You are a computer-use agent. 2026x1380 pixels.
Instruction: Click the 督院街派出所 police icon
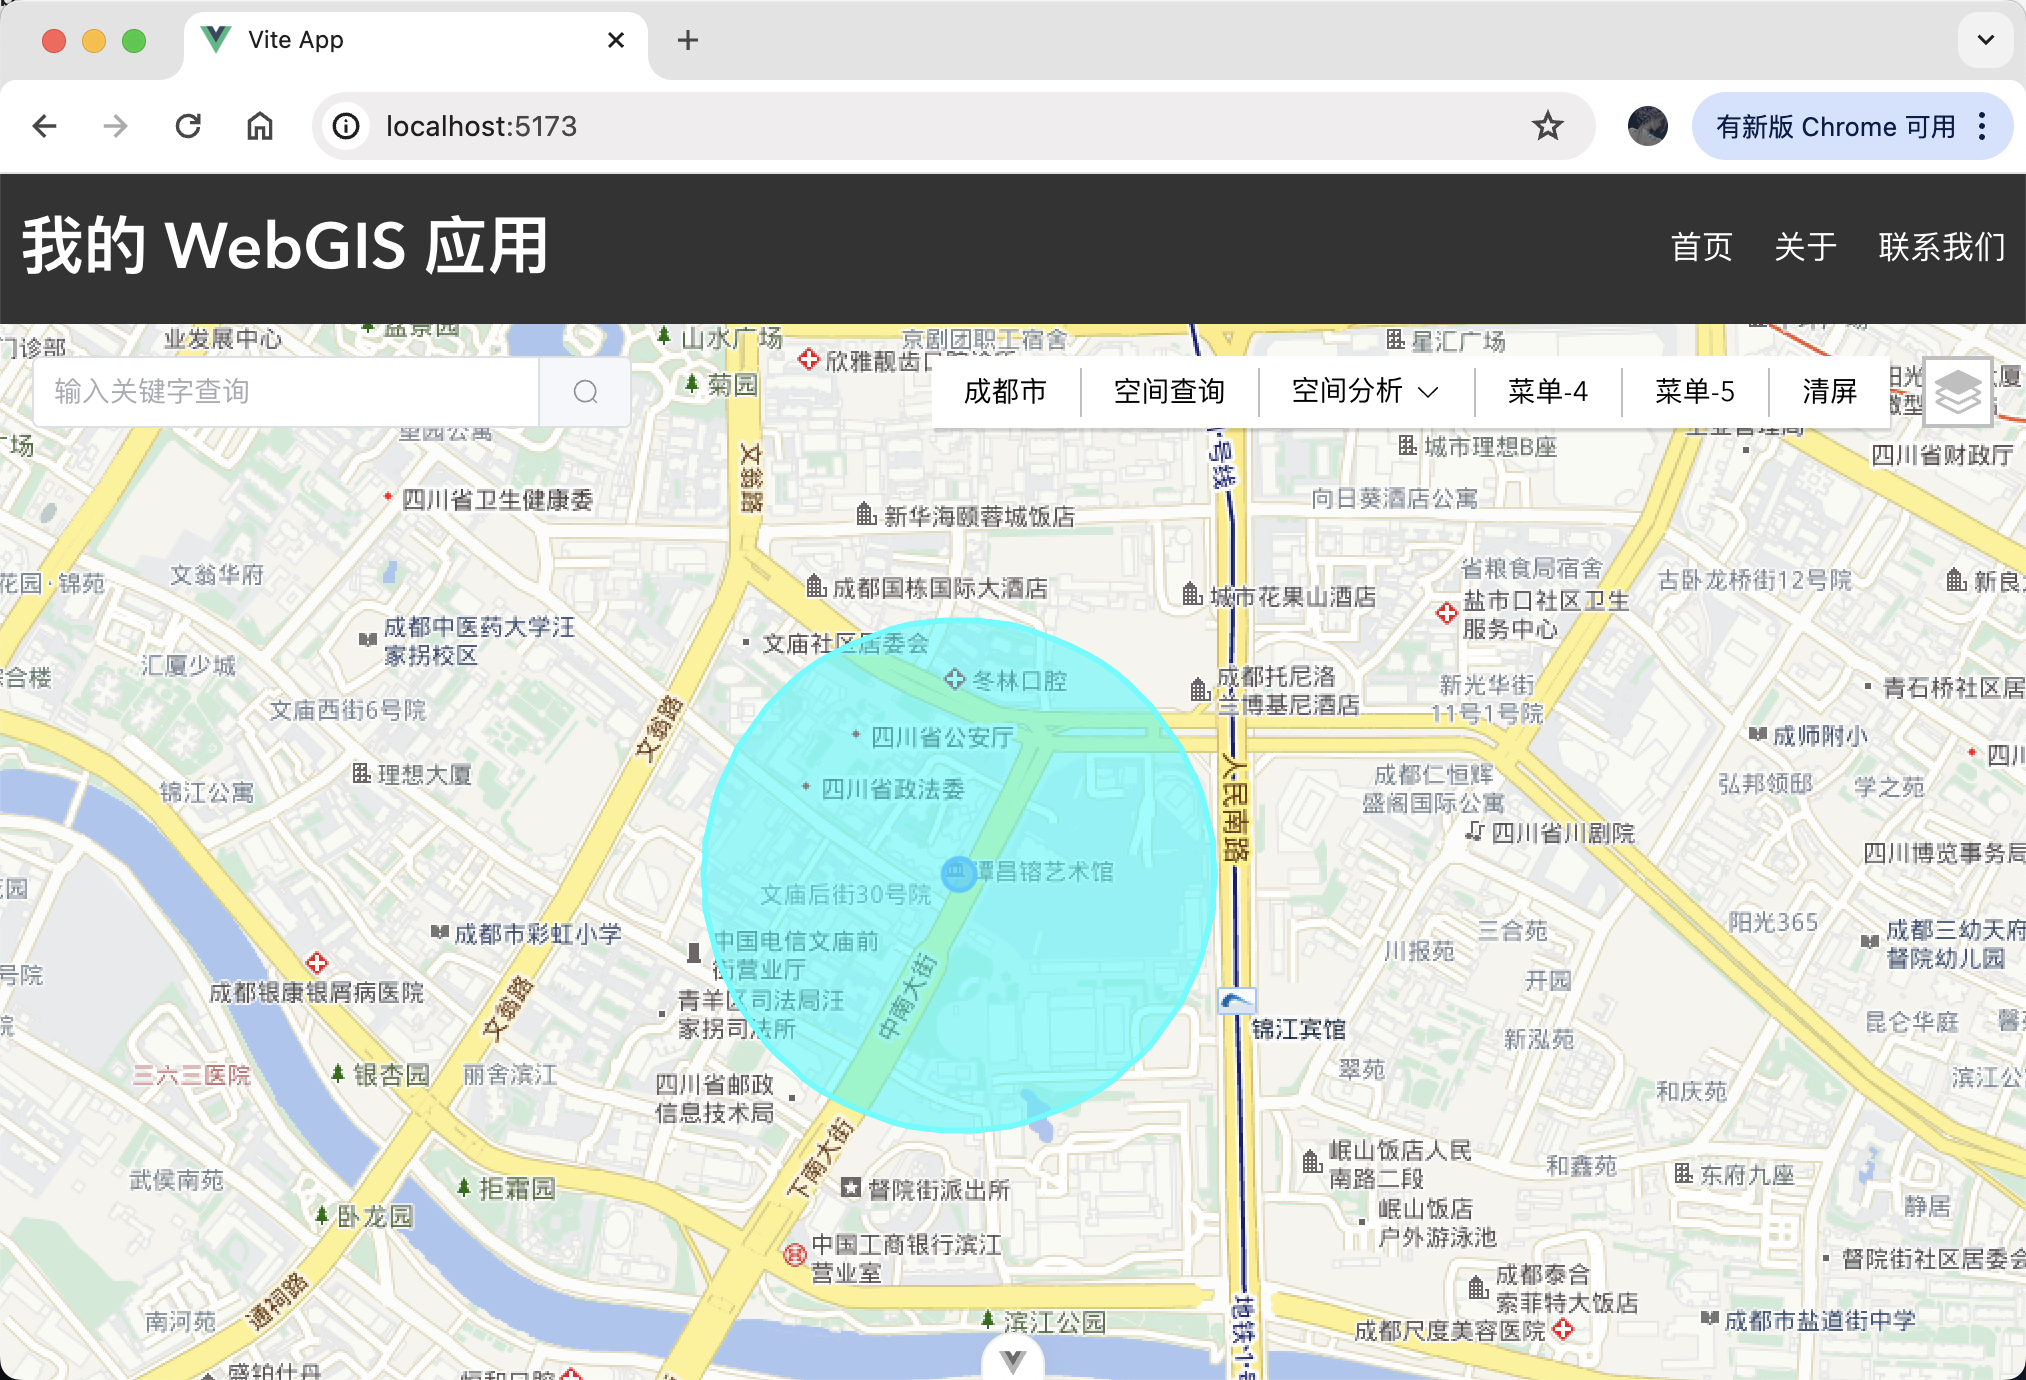click(850, 1188)
